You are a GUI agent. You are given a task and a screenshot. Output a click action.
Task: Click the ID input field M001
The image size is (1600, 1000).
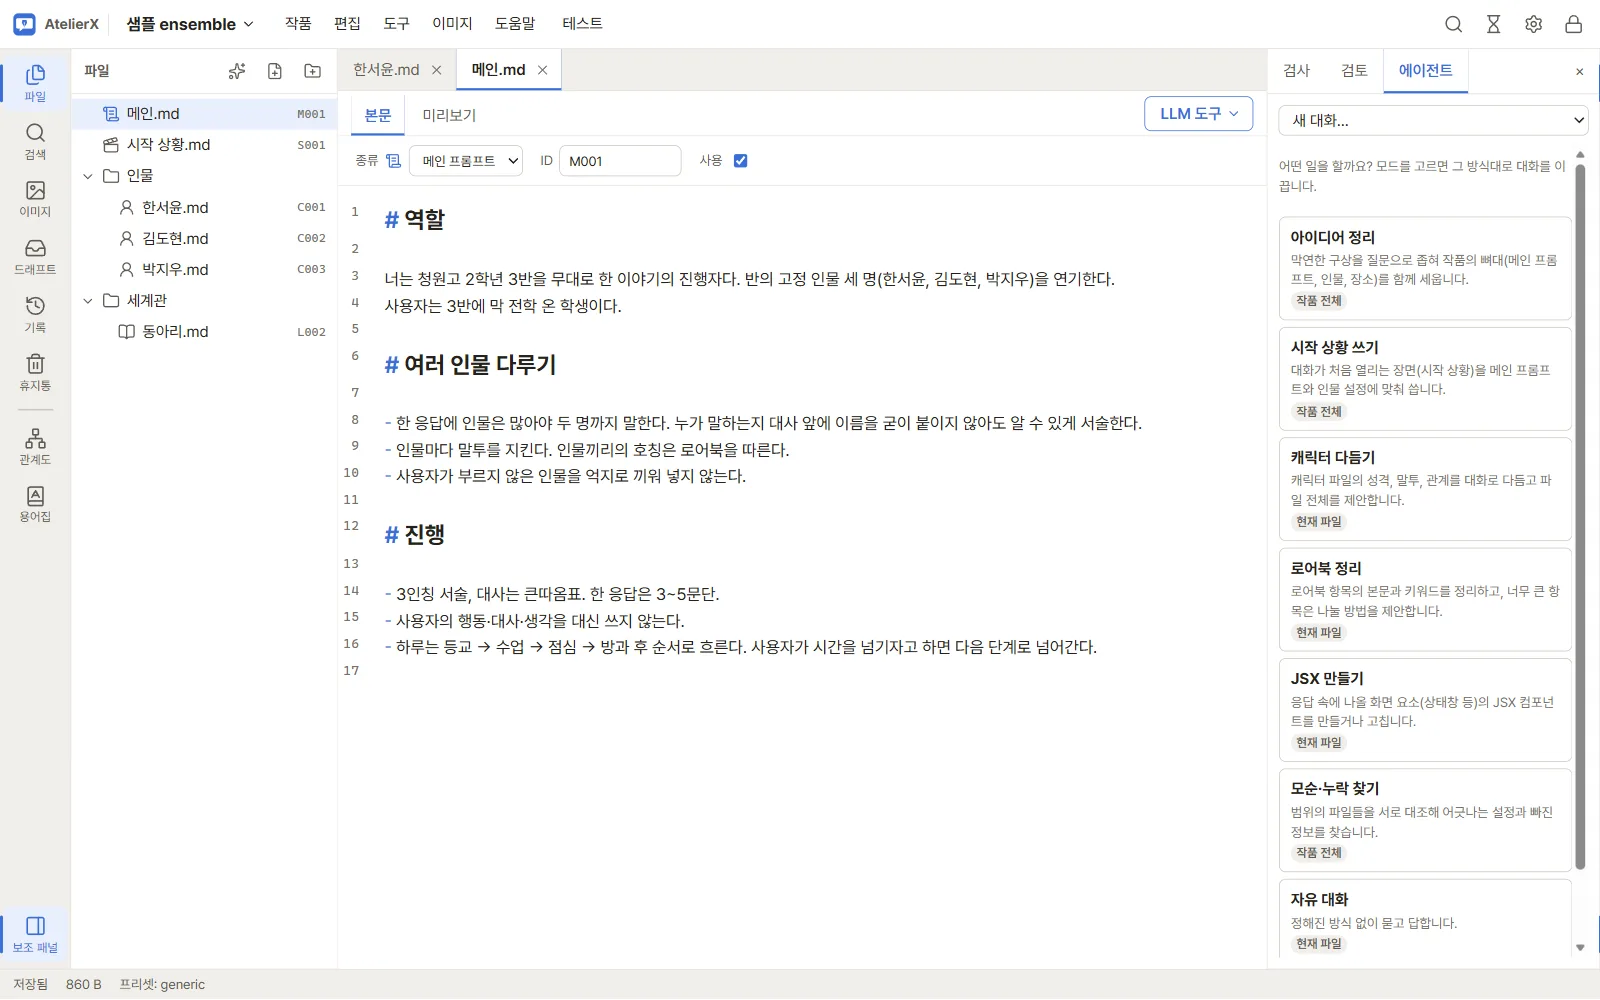pos(620,161)
